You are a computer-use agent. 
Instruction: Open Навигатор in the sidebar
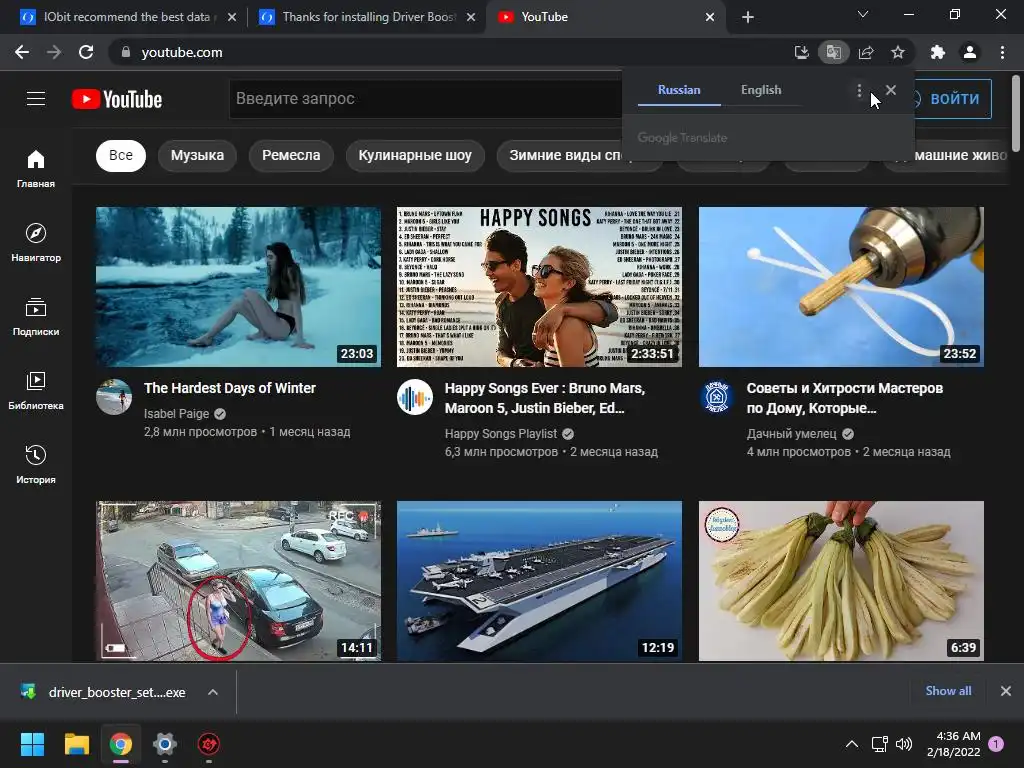[x=36, y=243]
